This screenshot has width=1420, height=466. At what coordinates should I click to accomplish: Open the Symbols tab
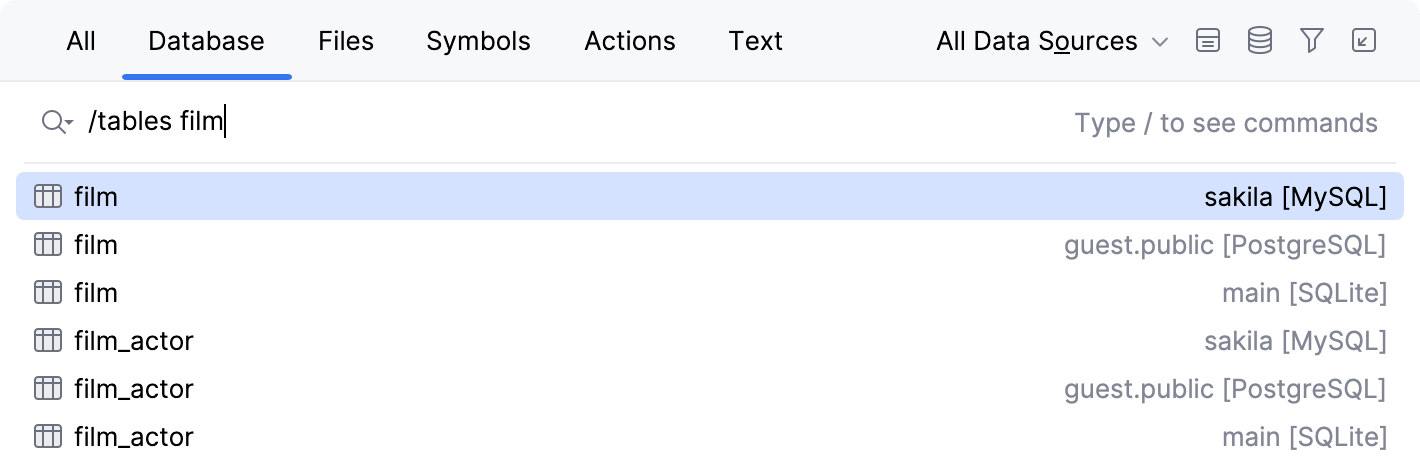tap(478, 41)
